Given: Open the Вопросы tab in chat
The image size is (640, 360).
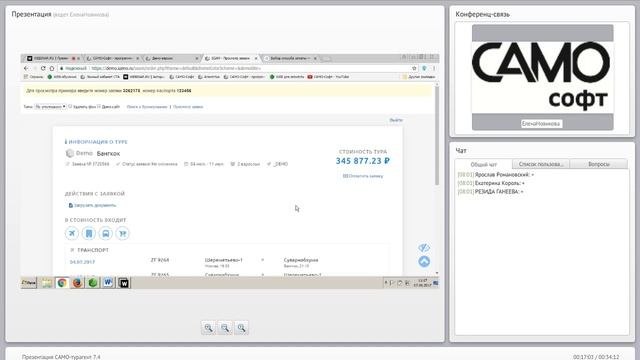Looking at the screenshot, I should coord(599,164).
